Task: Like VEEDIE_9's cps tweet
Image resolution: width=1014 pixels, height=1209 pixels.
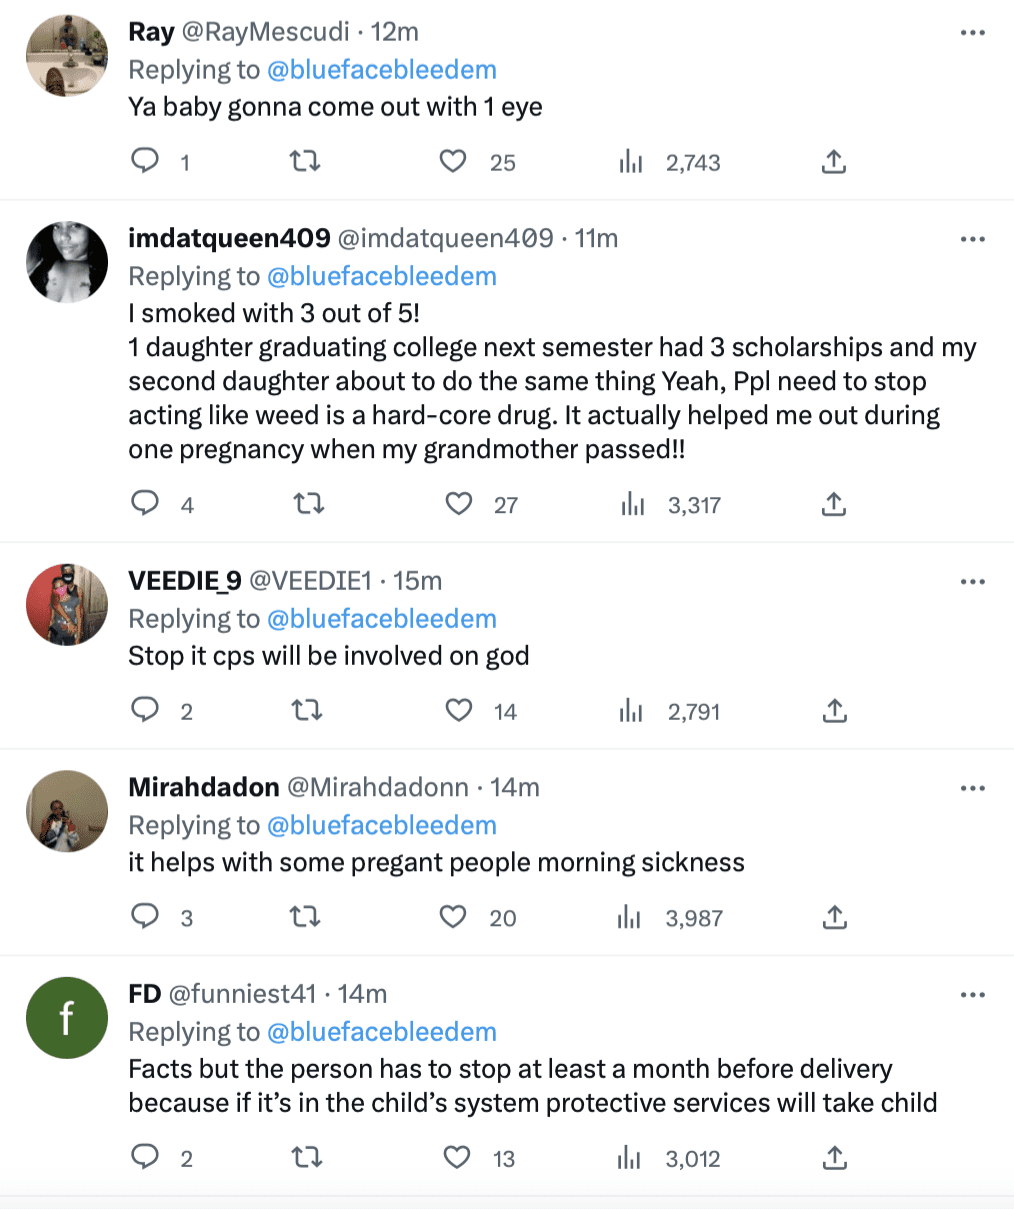Action: click(x=458, y=710)
